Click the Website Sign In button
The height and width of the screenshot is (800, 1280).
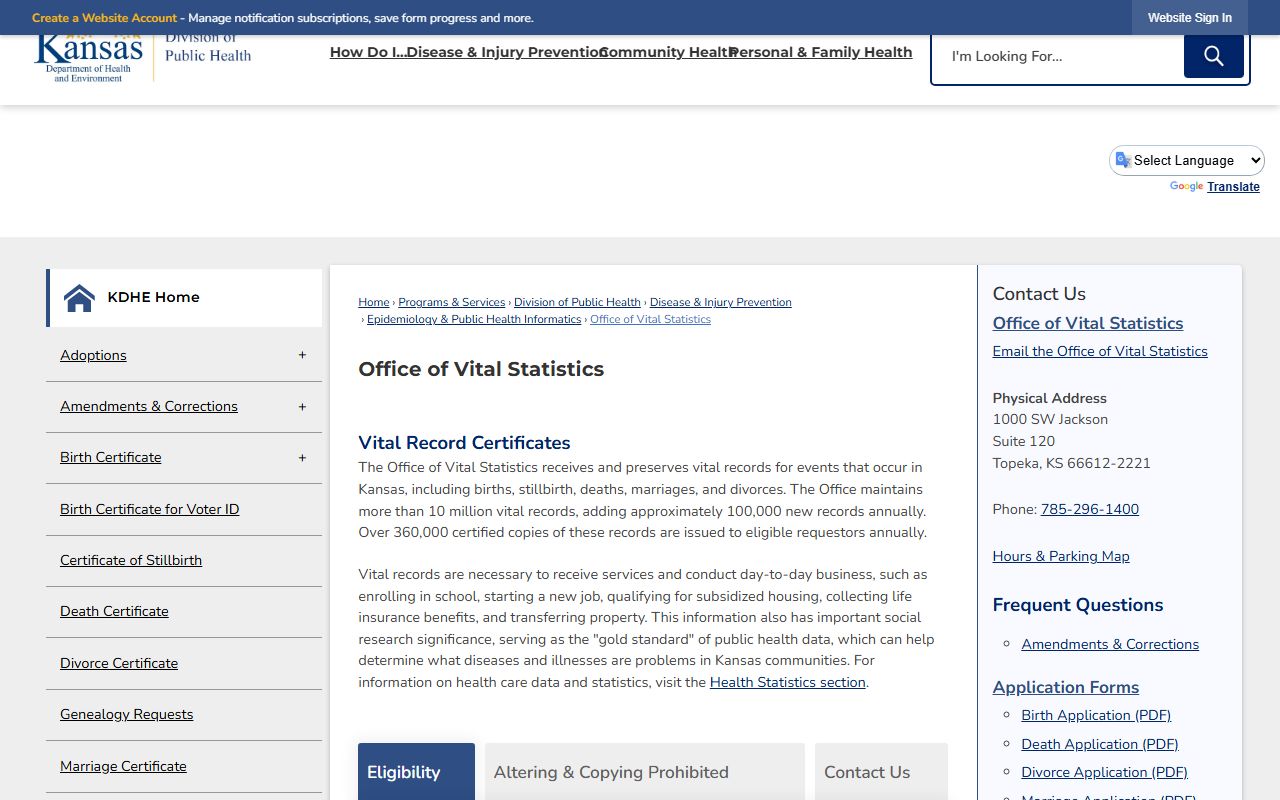1189,18
